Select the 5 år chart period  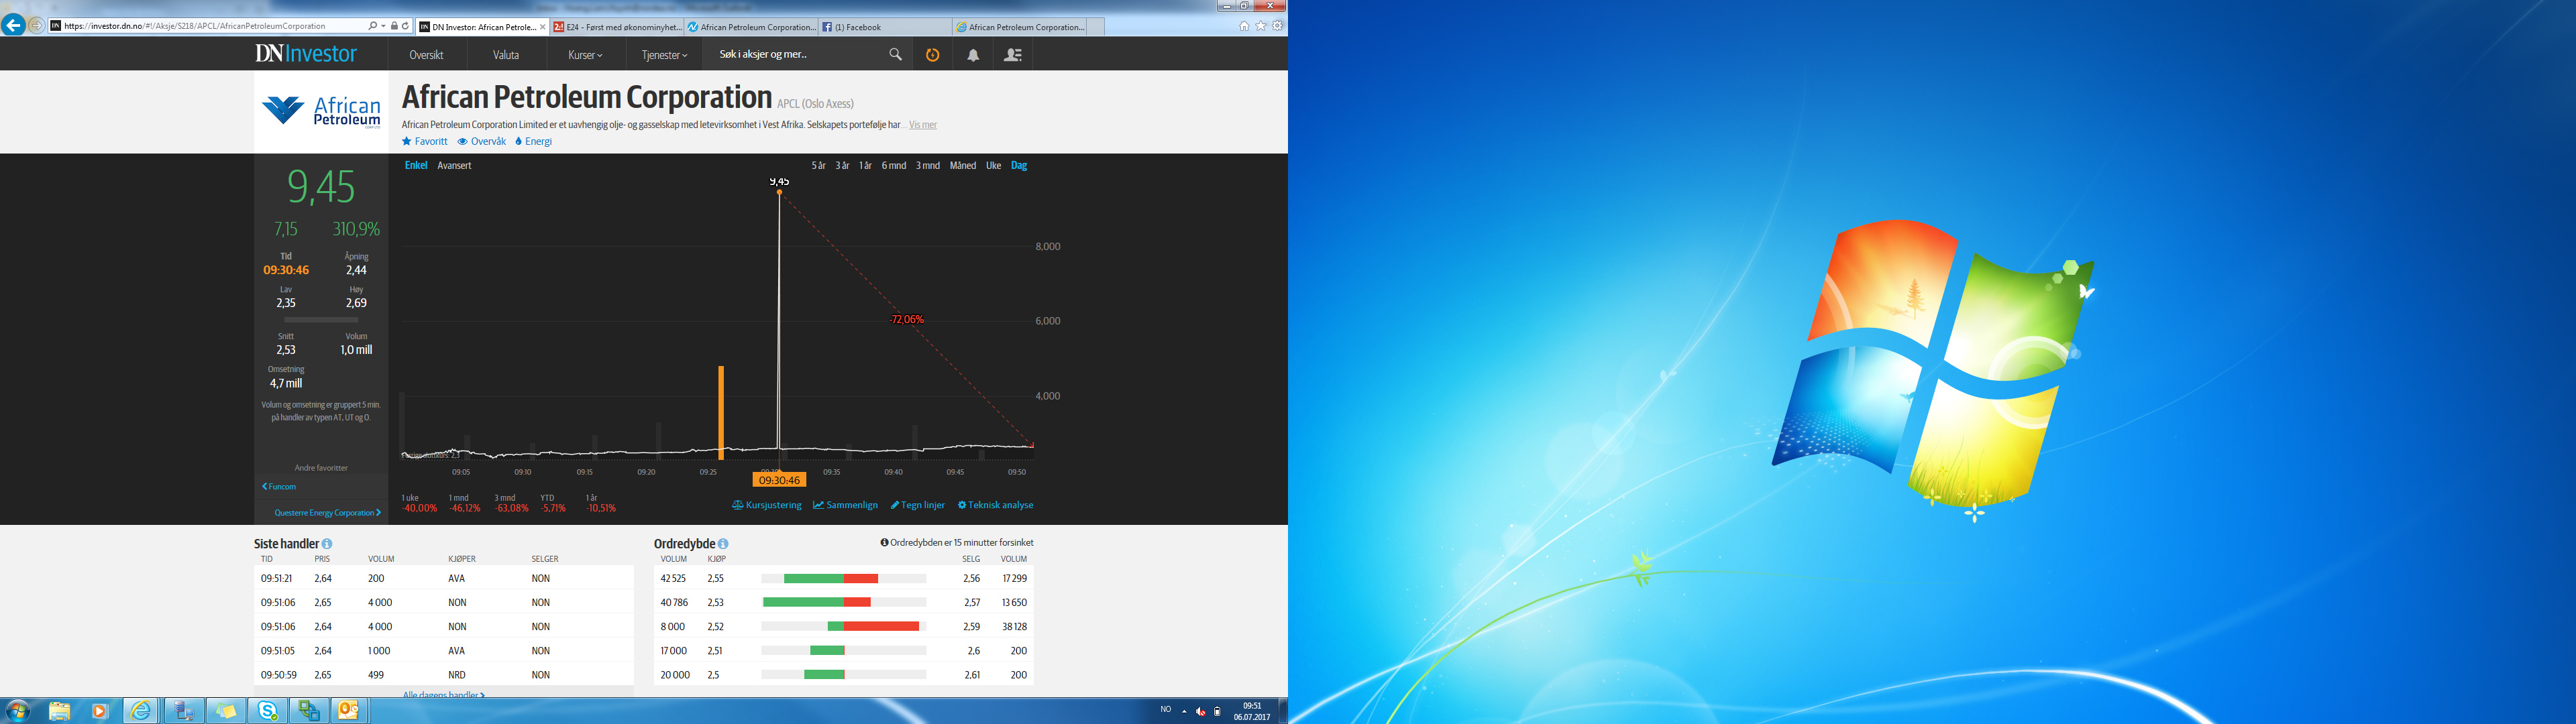(818, 166)
